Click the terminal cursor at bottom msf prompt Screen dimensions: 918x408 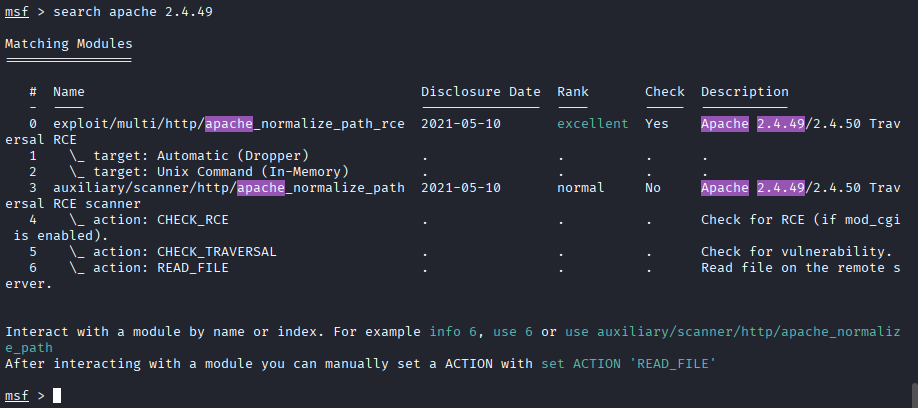click(57, 396)
